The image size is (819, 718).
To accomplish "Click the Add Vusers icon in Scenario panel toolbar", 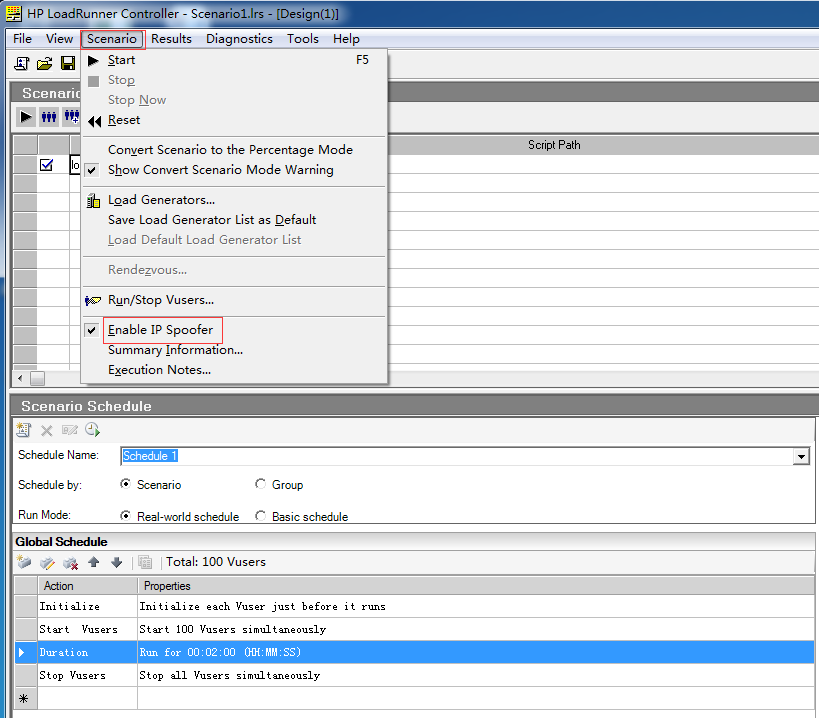I will click(71, 116).
